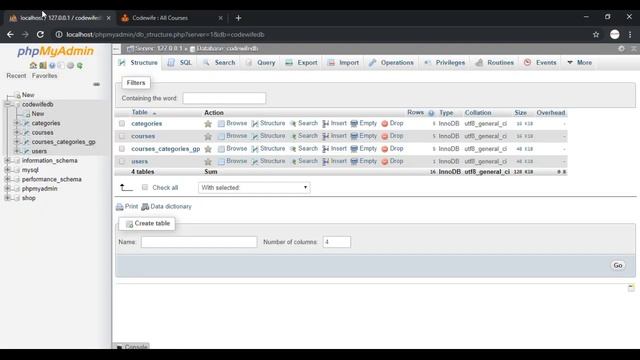
Task: Drop the categories table
Action: 392,123
